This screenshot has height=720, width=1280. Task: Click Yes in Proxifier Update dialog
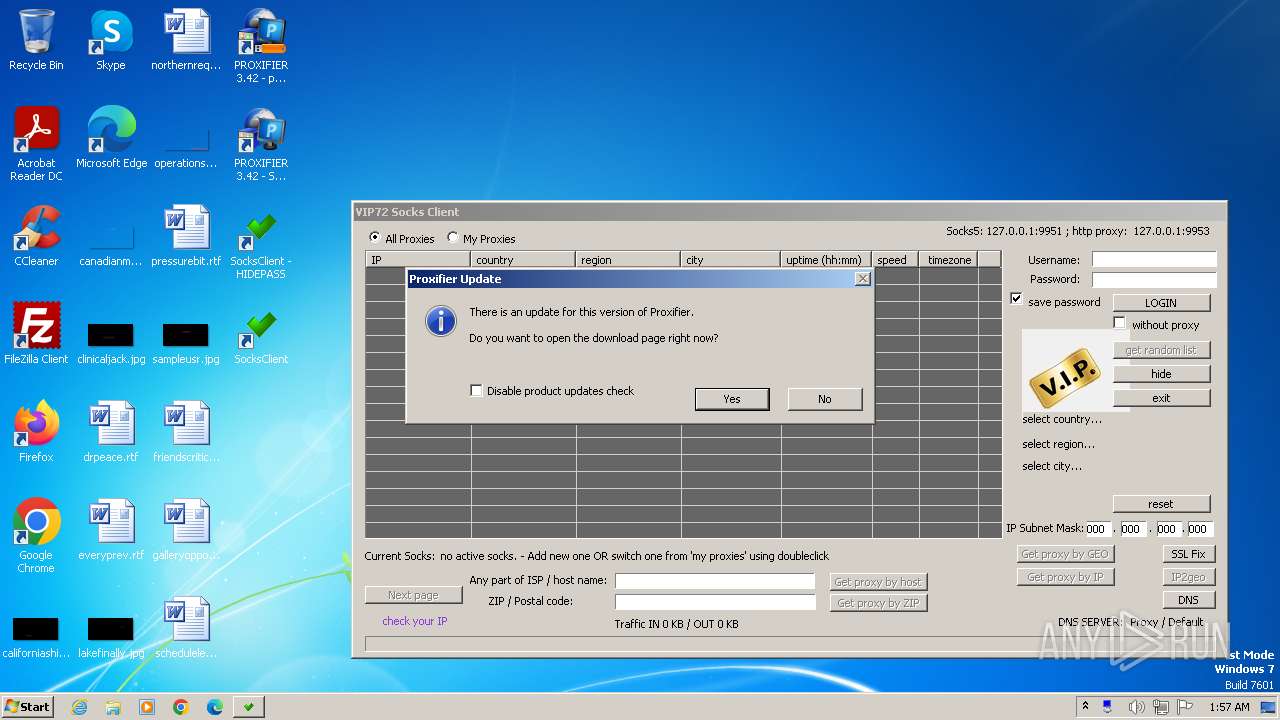(x=732, y=399)
